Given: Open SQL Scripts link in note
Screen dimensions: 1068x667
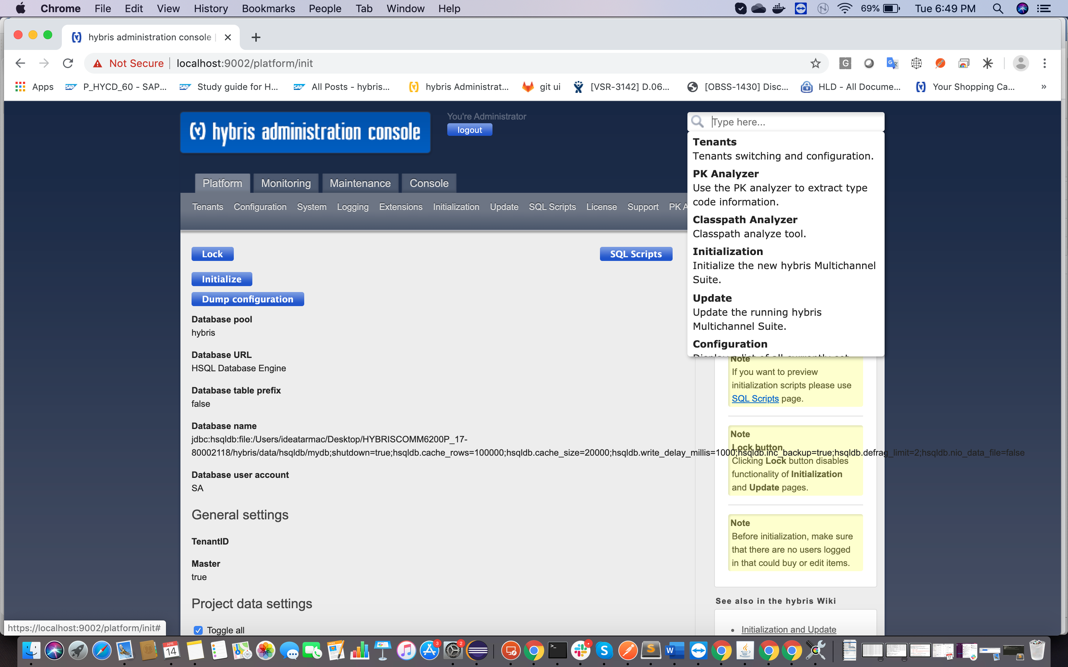Looking at the screenshot, I should click(x=754, y=399).
